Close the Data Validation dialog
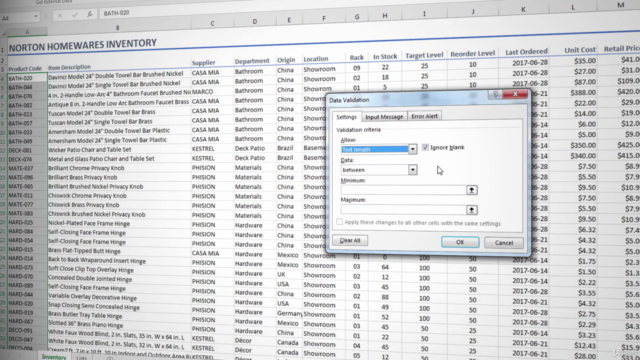640x360 pixels. point(515,94)
